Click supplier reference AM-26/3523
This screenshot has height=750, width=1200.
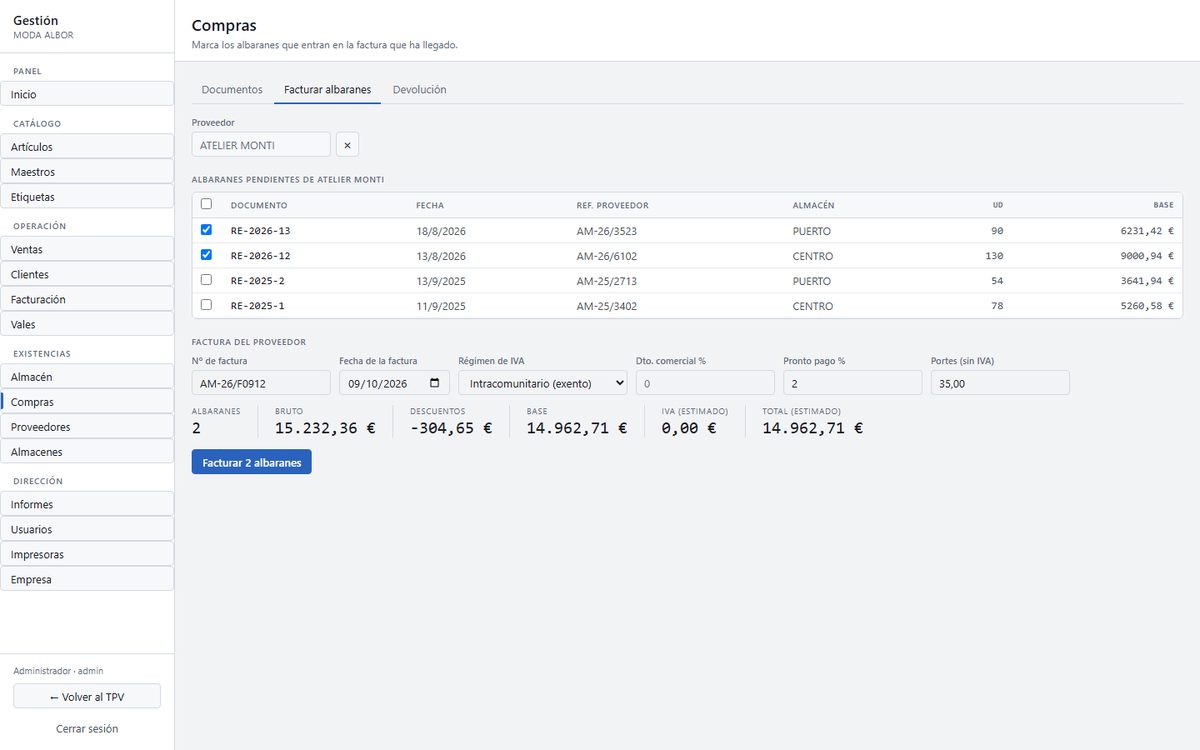607,231
